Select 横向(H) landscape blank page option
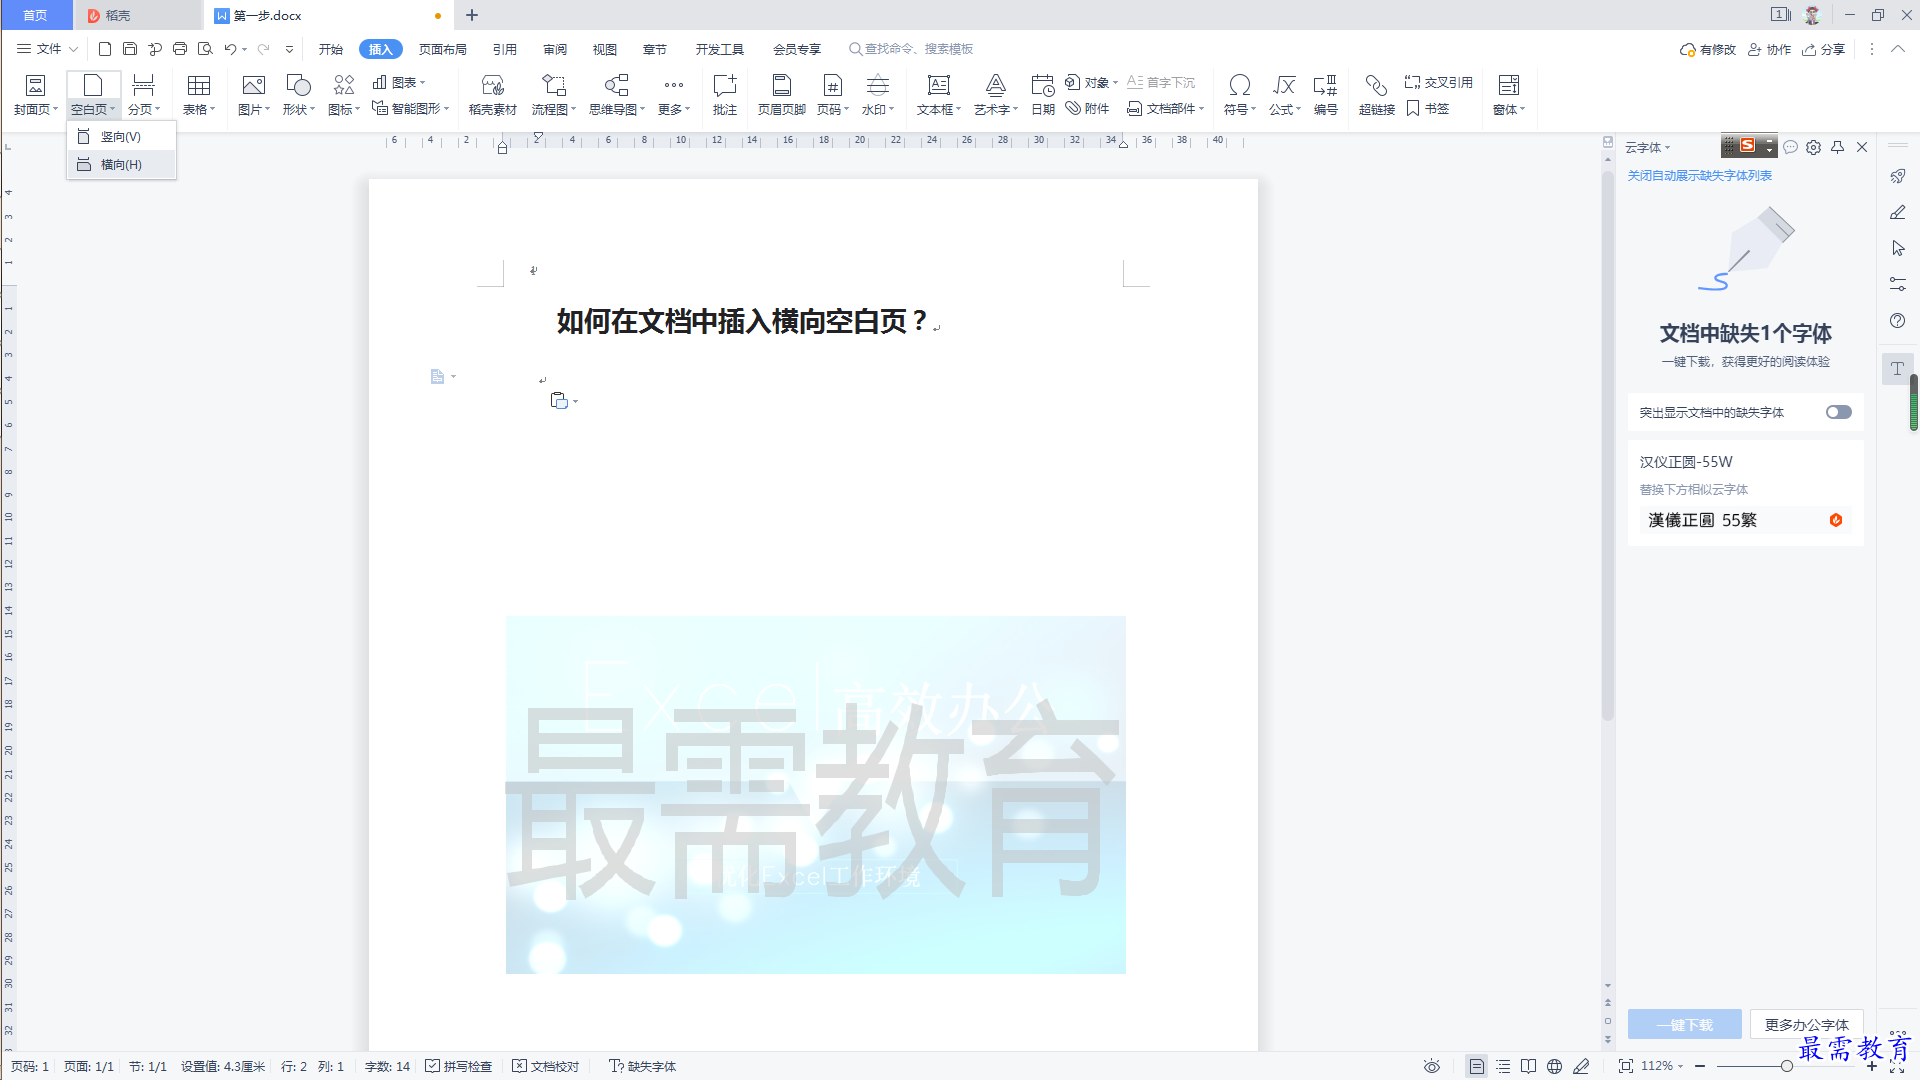 pos(121,165)
